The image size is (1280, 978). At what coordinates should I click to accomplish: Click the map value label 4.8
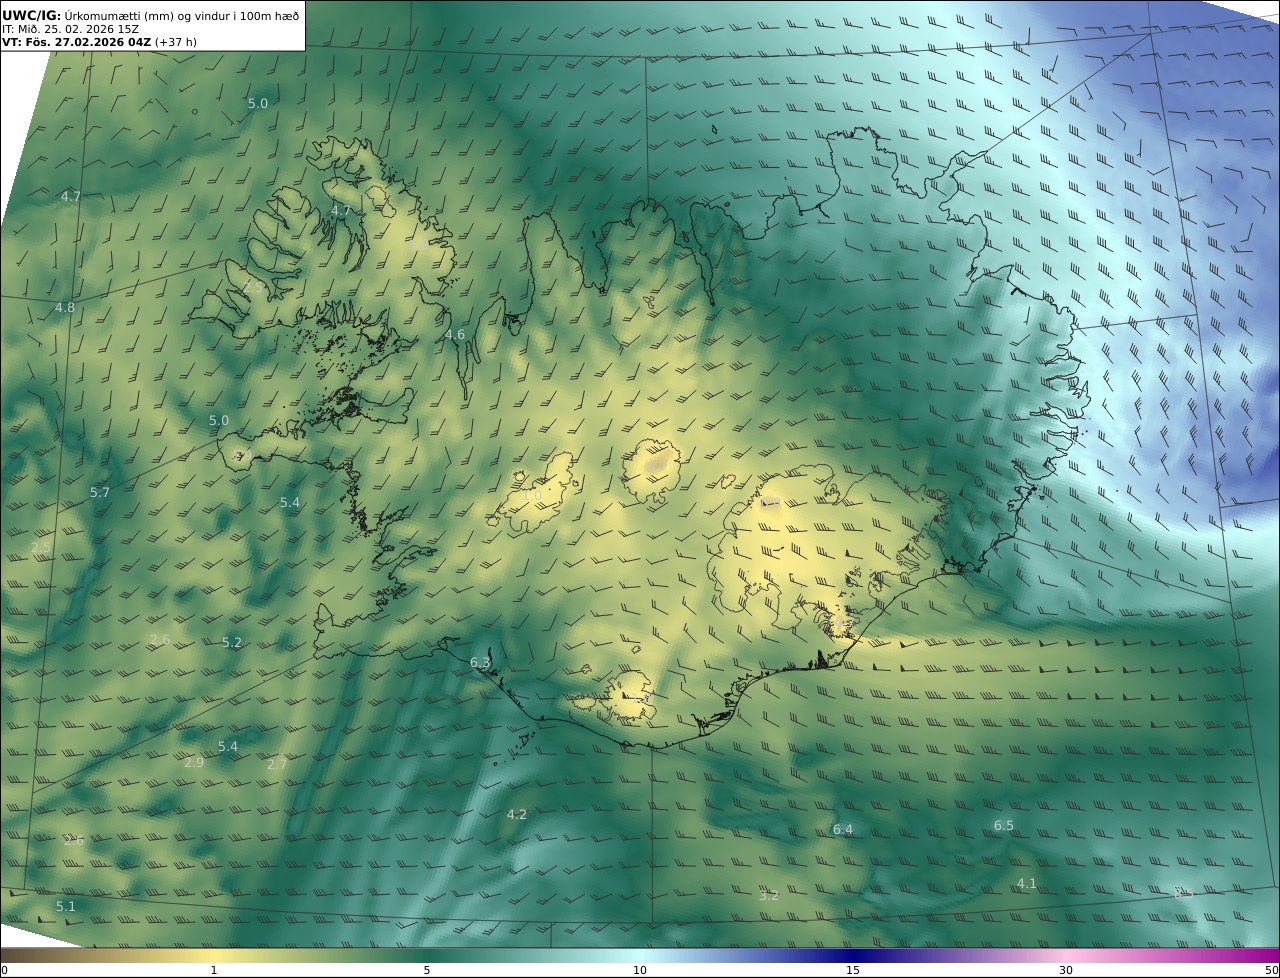click(x=65, y=308)
